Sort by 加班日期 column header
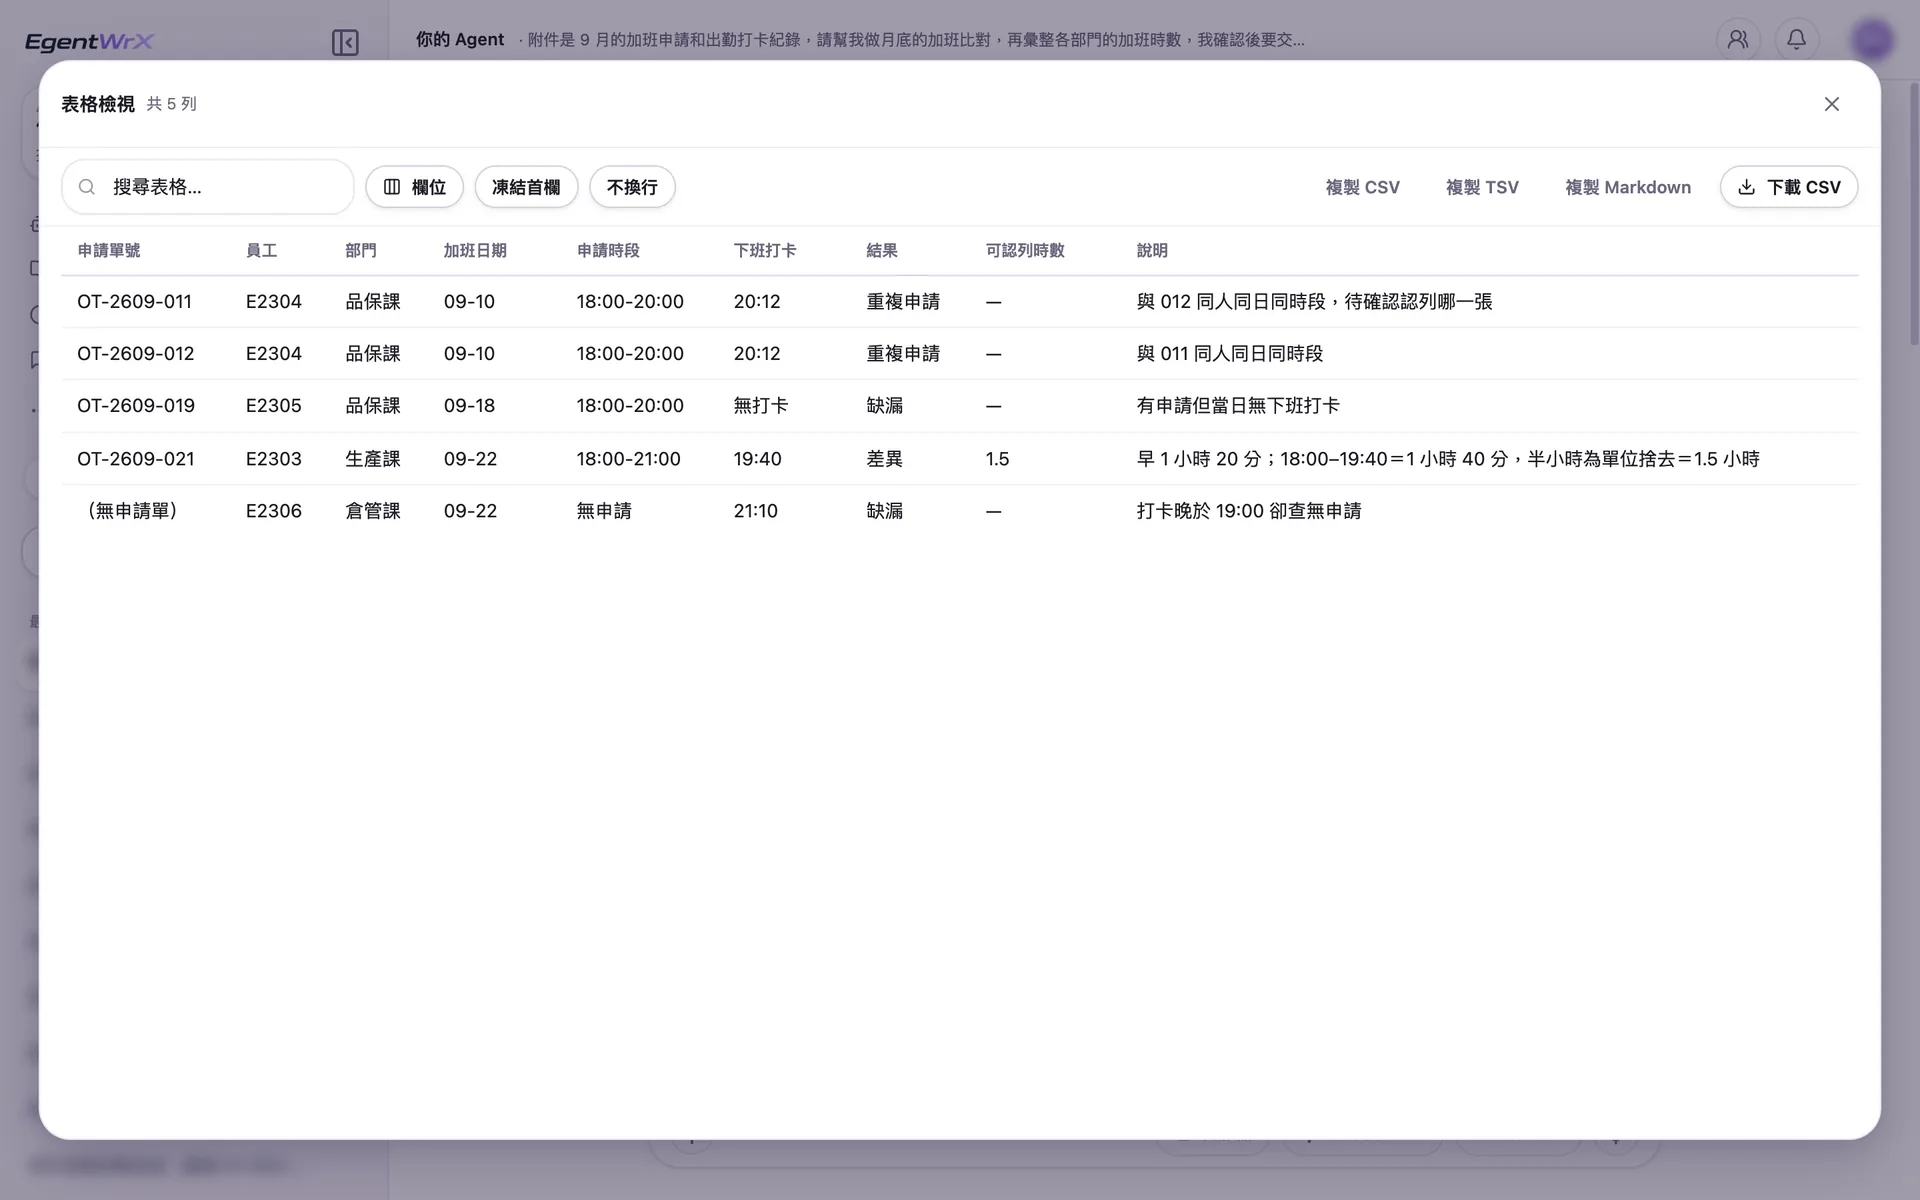1920x1200 pixels. [475, 251]
